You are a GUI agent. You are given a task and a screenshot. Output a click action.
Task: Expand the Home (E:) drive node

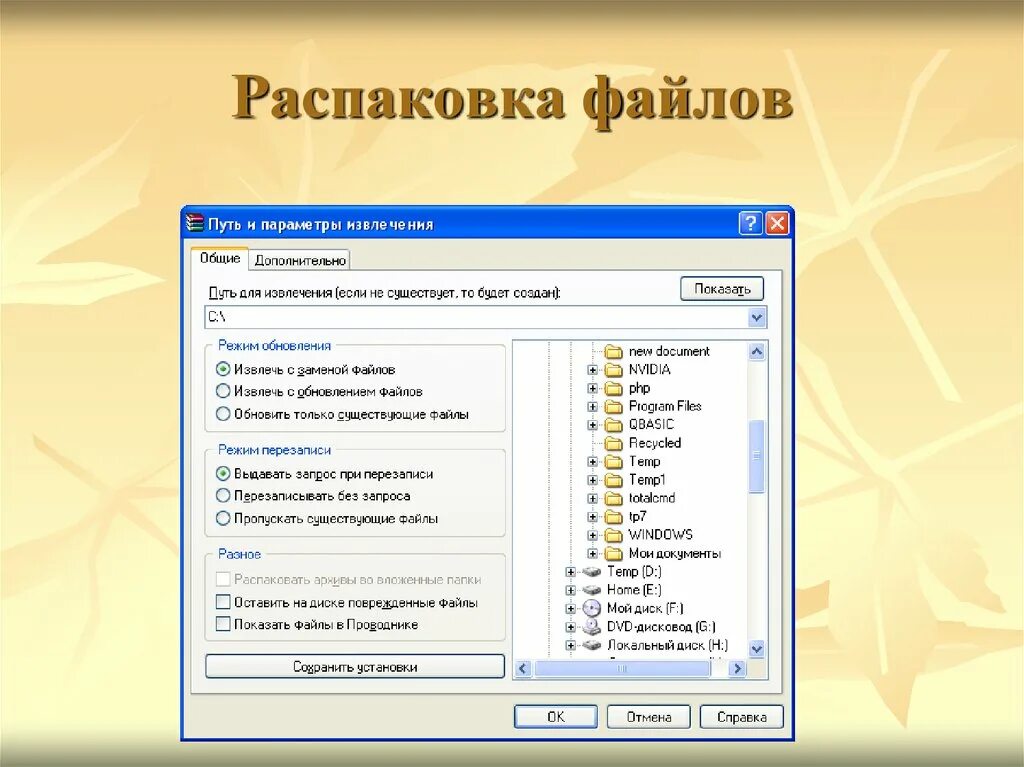pos(571,590)
